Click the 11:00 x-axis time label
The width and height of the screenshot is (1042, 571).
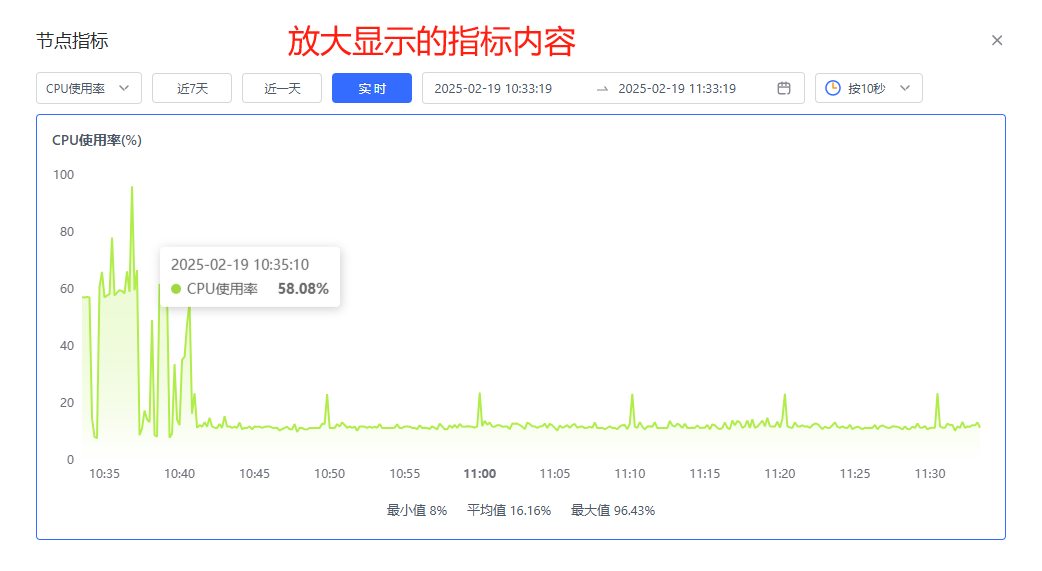(480, 474)
